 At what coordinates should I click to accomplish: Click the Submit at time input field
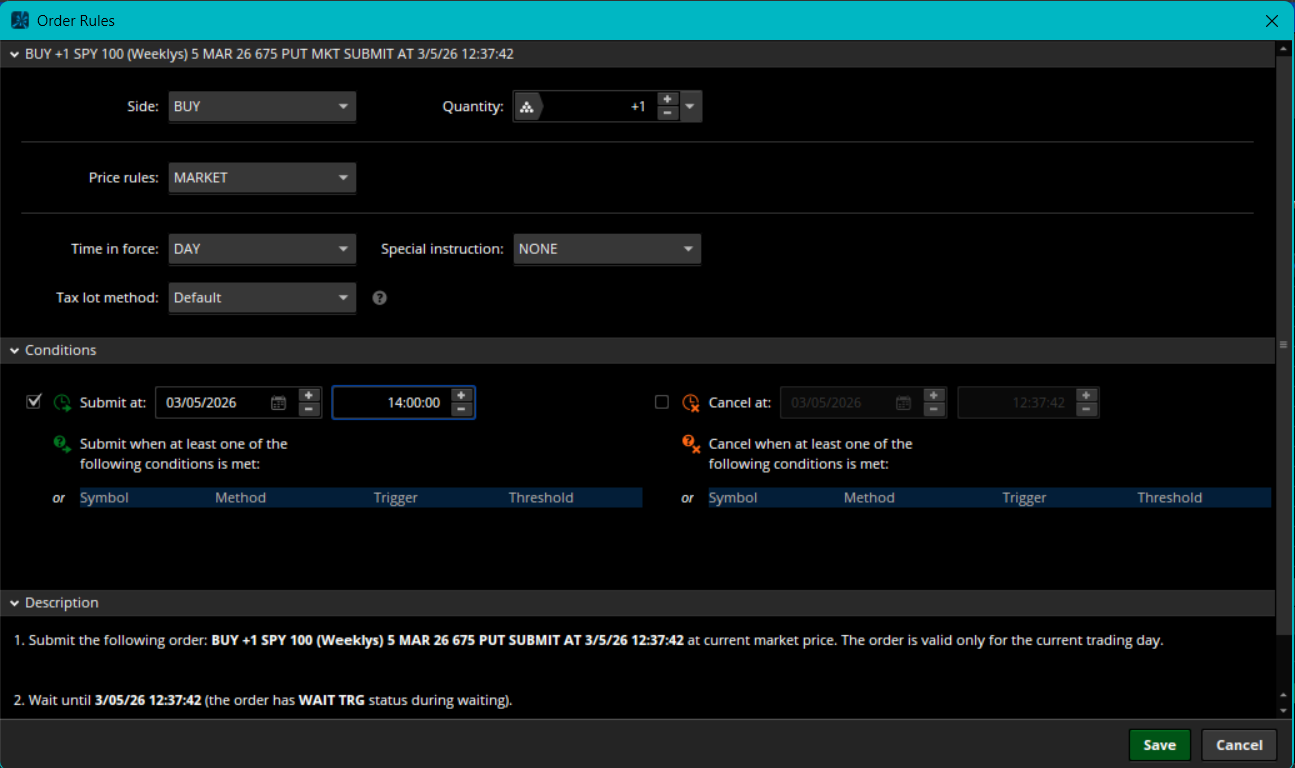pyautogui.click(x=392, y=403)
